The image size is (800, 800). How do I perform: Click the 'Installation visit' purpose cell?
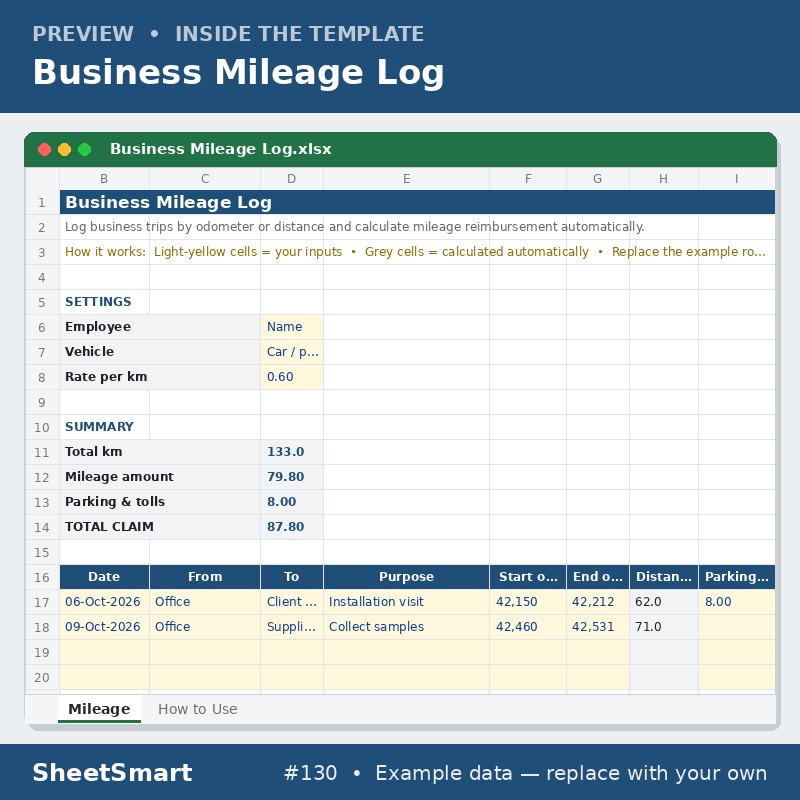[x=406, y=602]
